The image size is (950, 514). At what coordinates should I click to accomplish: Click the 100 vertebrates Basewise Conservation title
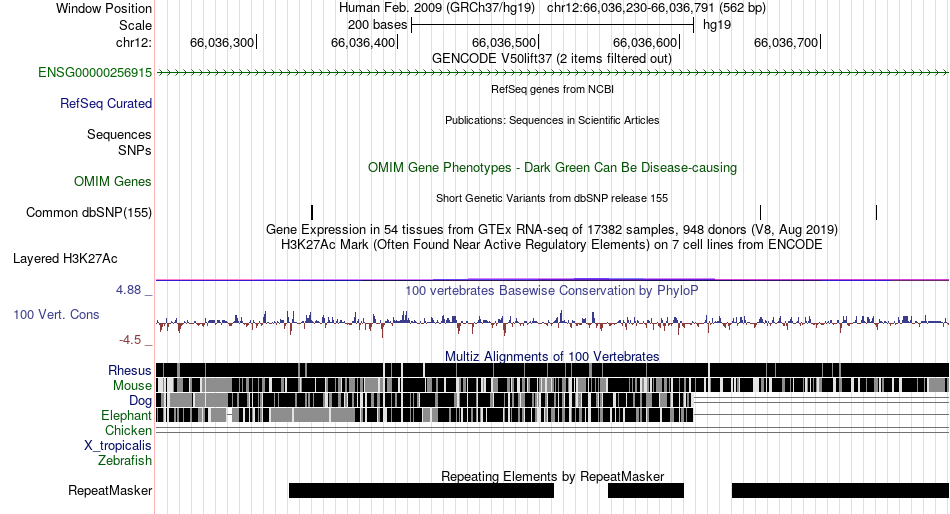[x=552, y=291]
